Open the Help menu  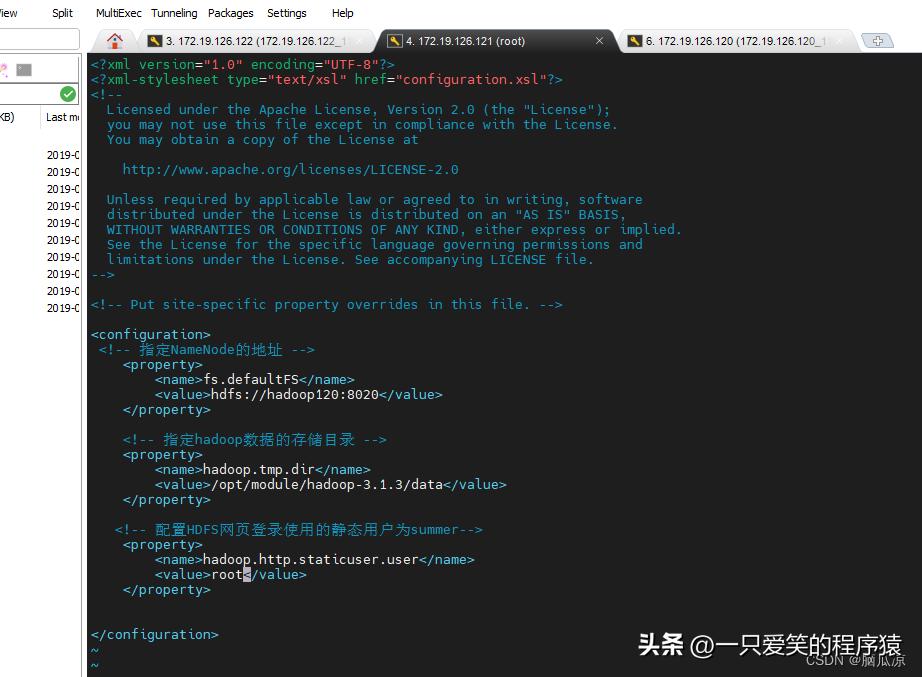pos(342,13)
